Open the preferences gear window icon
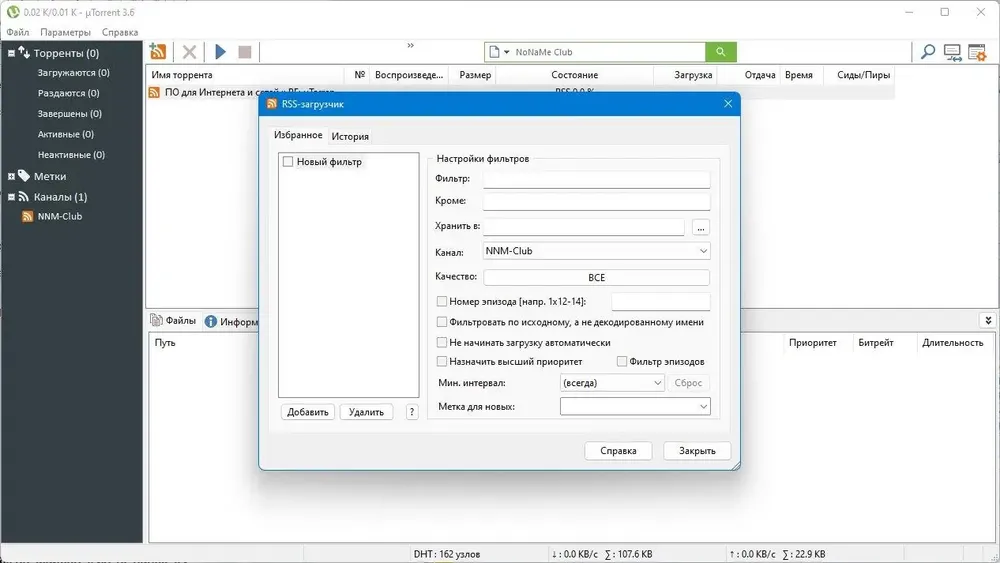This screenshot has width=1000, height=563. point(977,52)
